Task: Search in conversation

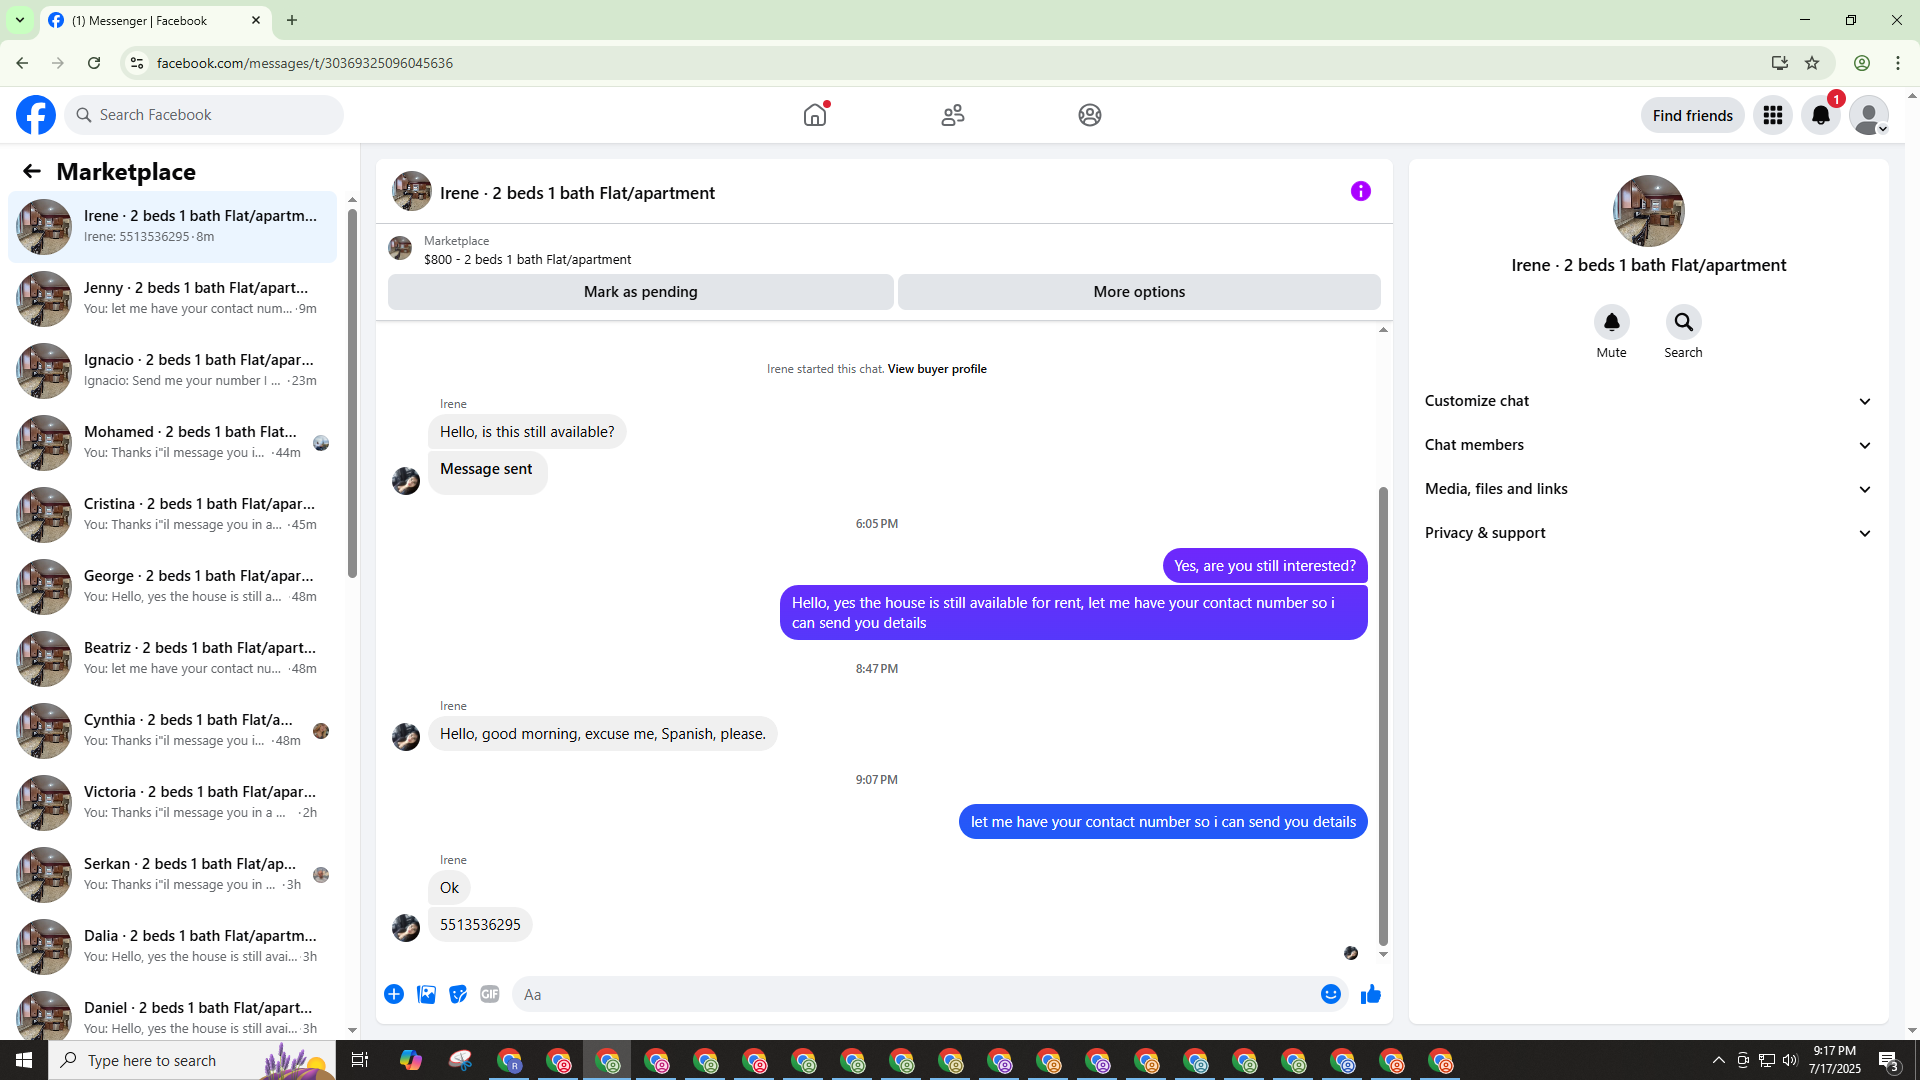Action: click(x=1683, y=322)
